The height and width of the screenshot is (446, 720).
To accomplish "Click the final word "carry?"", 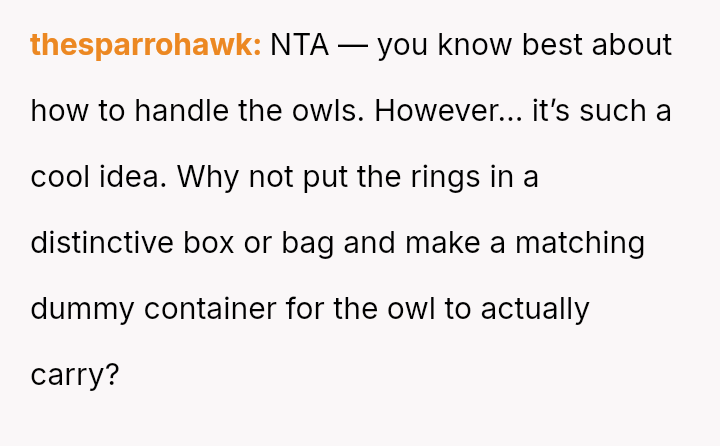I will (75, 375).
